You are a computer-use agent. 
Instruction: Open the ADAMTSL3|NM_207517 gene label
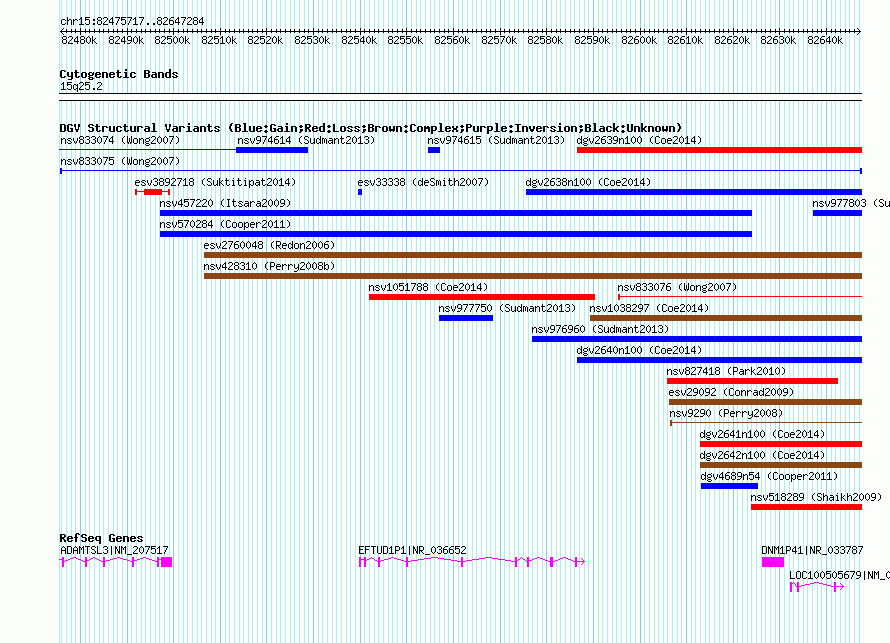114,550
